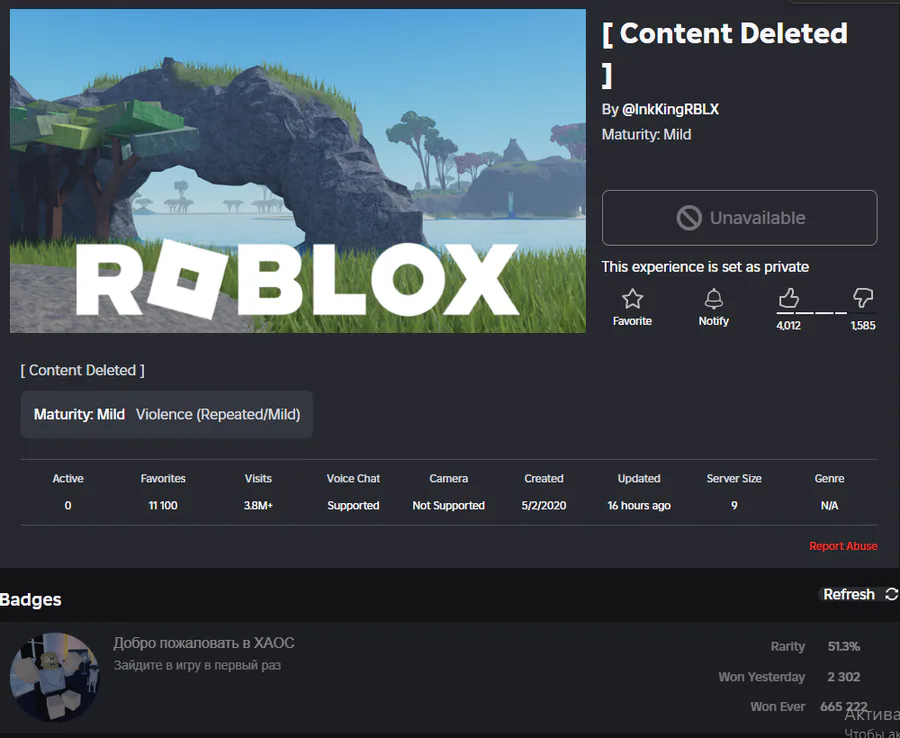Open the Добро пожаловать в ХАОС badge
The height and width of the screenshot is (738, 900).
point(204,643)
